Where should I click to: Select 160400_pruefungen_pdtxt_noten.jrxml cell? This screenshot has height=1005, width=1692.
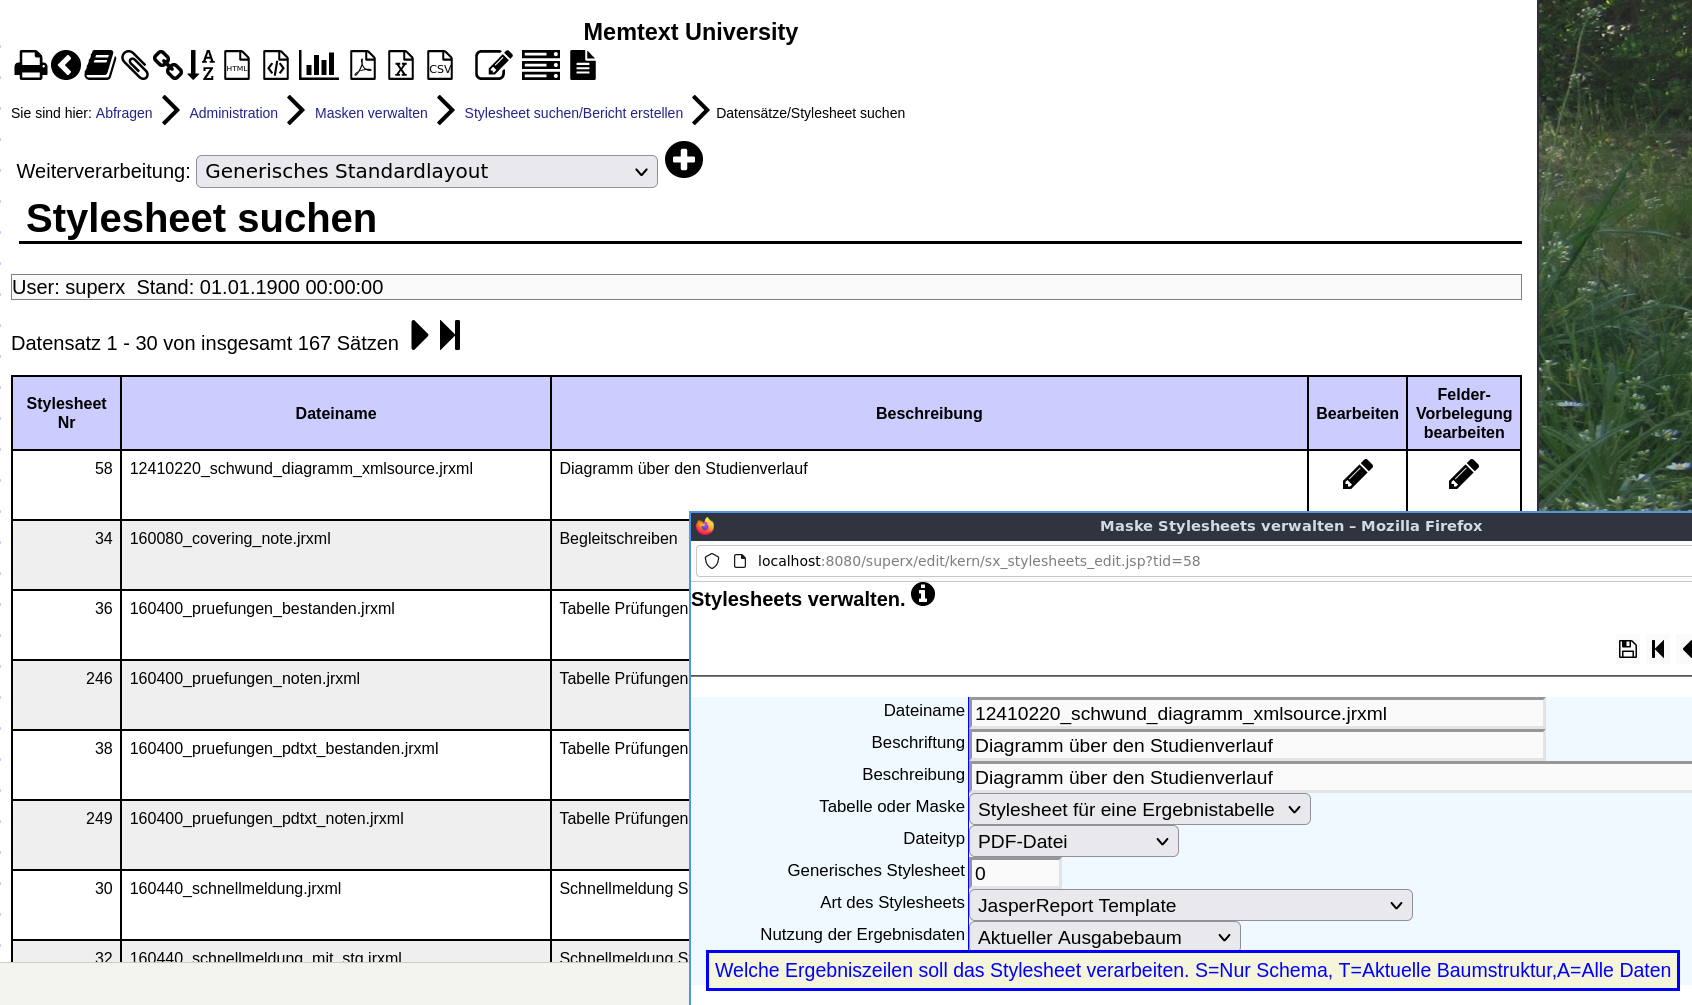[336, 835]
